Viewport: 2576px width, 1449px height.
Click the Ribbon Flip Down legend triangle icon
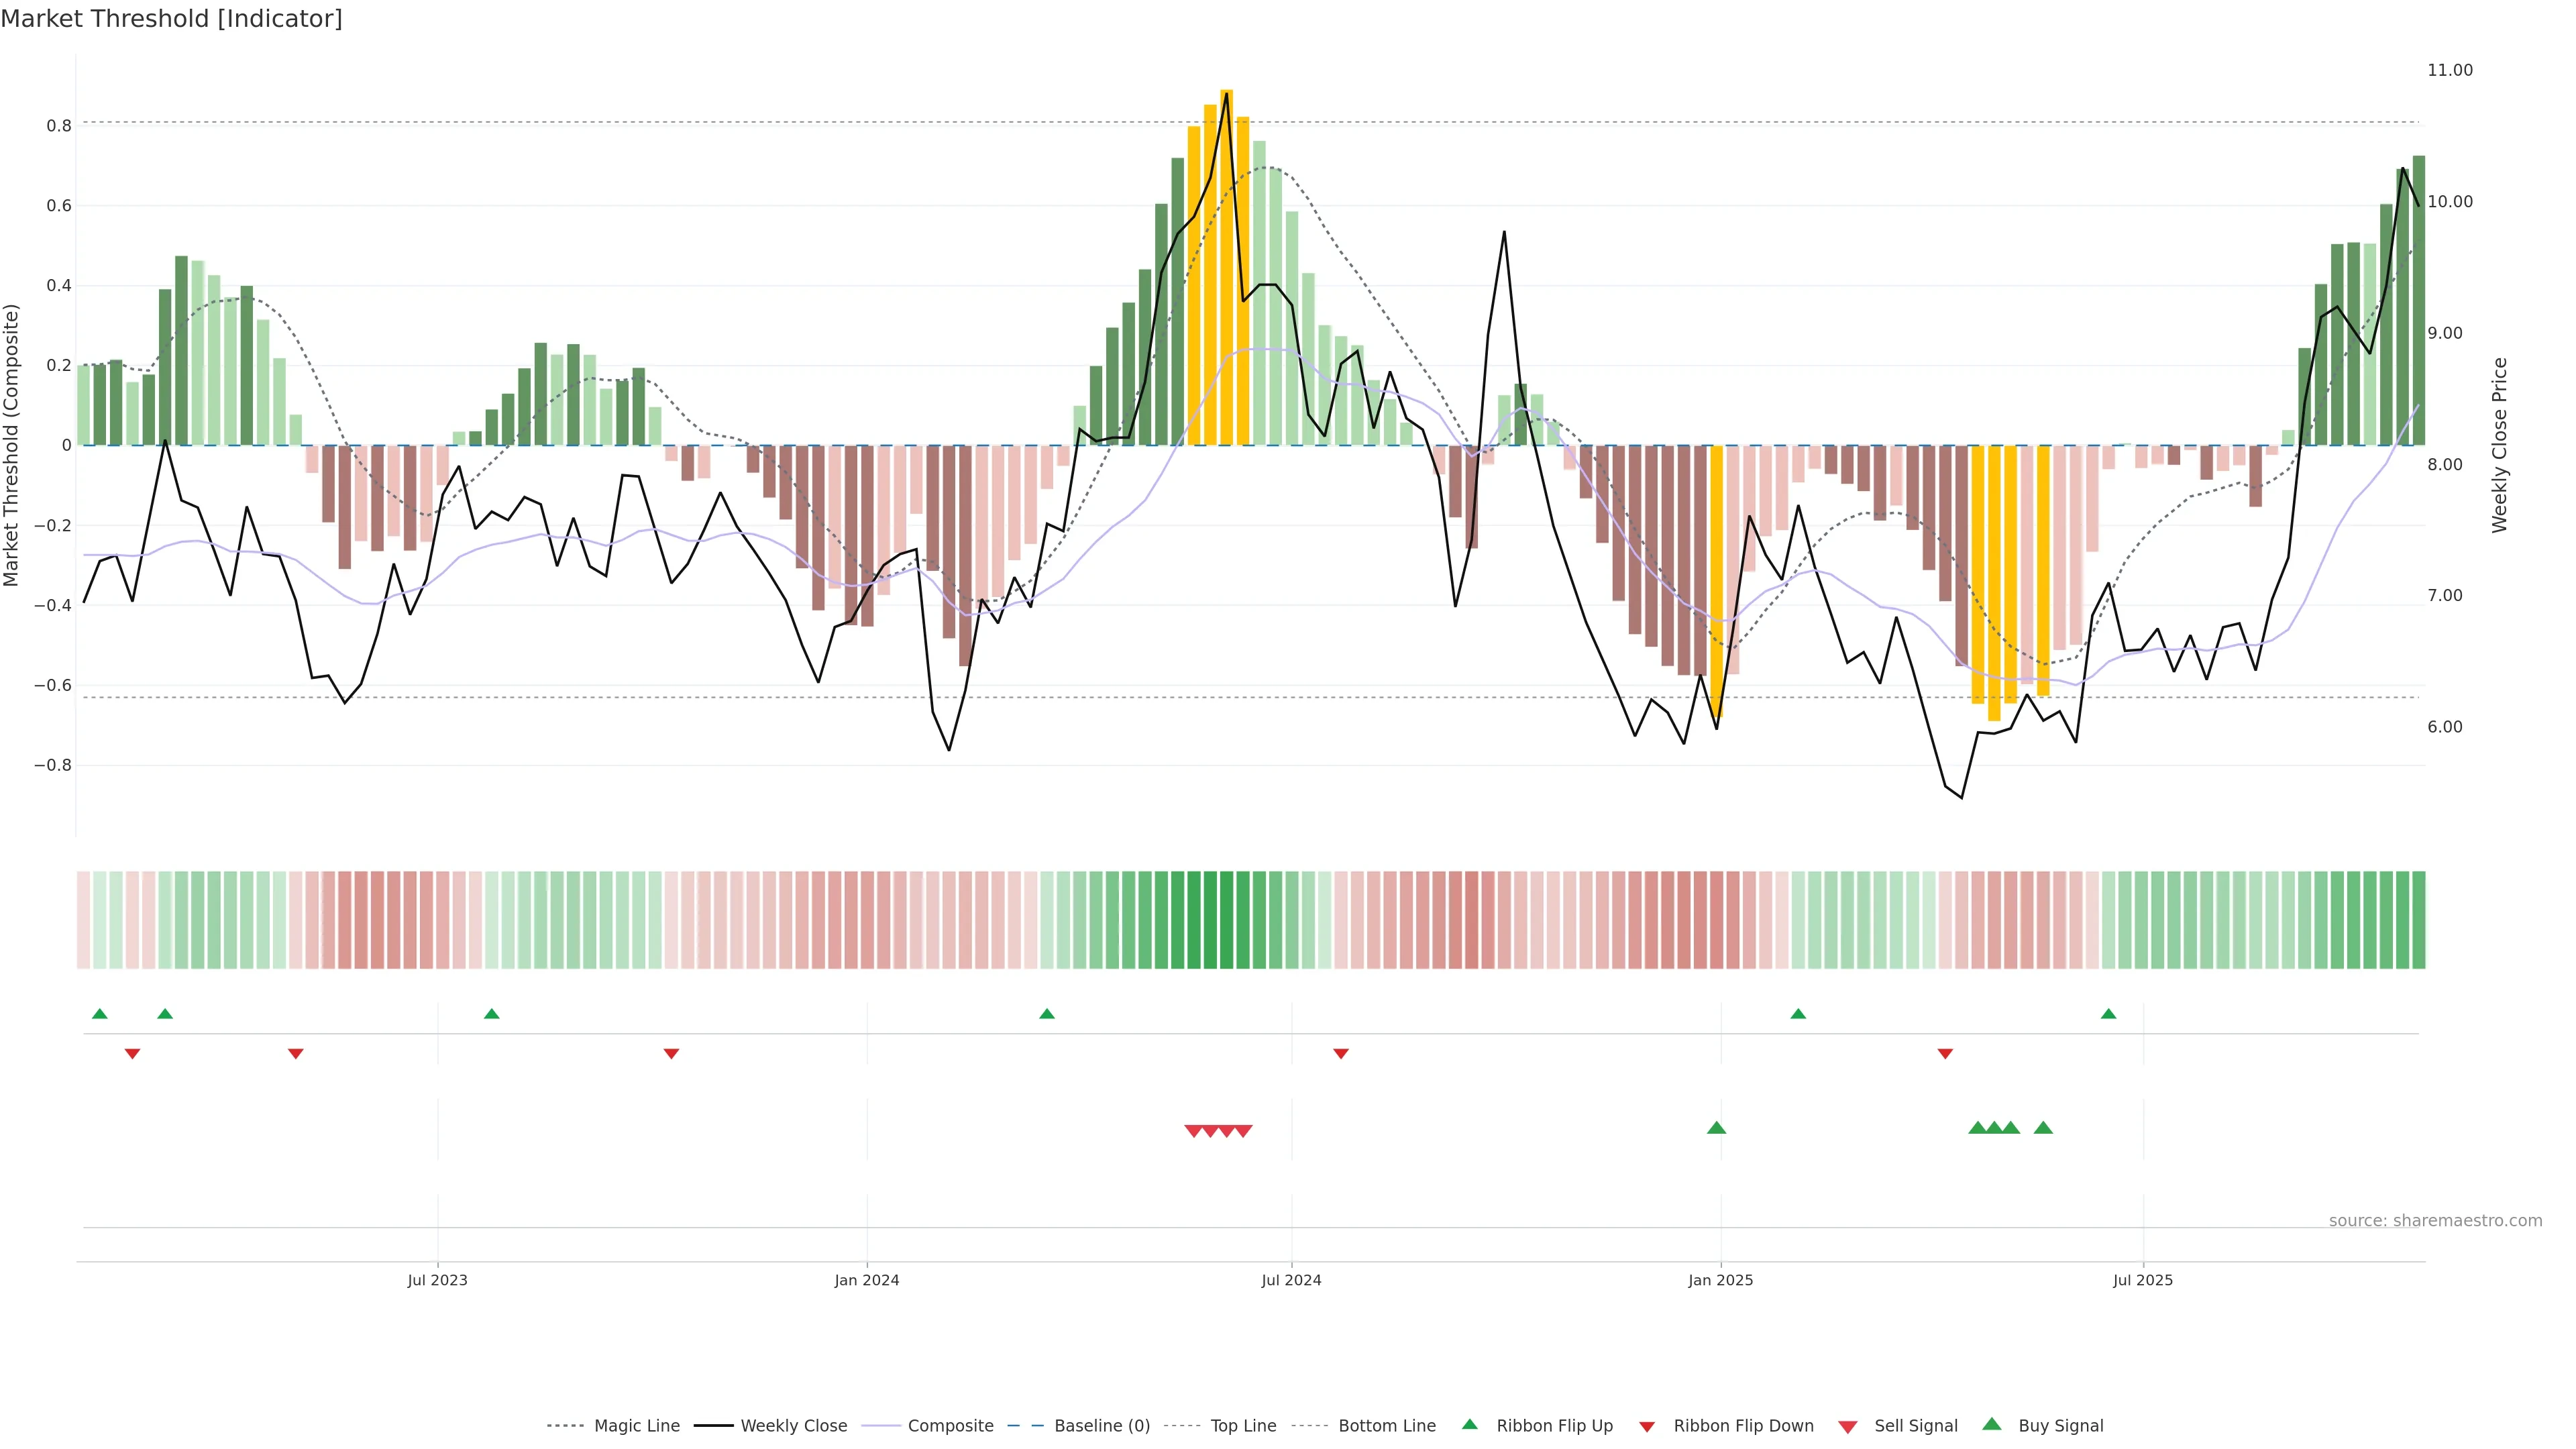[x=1646, y=1427]
